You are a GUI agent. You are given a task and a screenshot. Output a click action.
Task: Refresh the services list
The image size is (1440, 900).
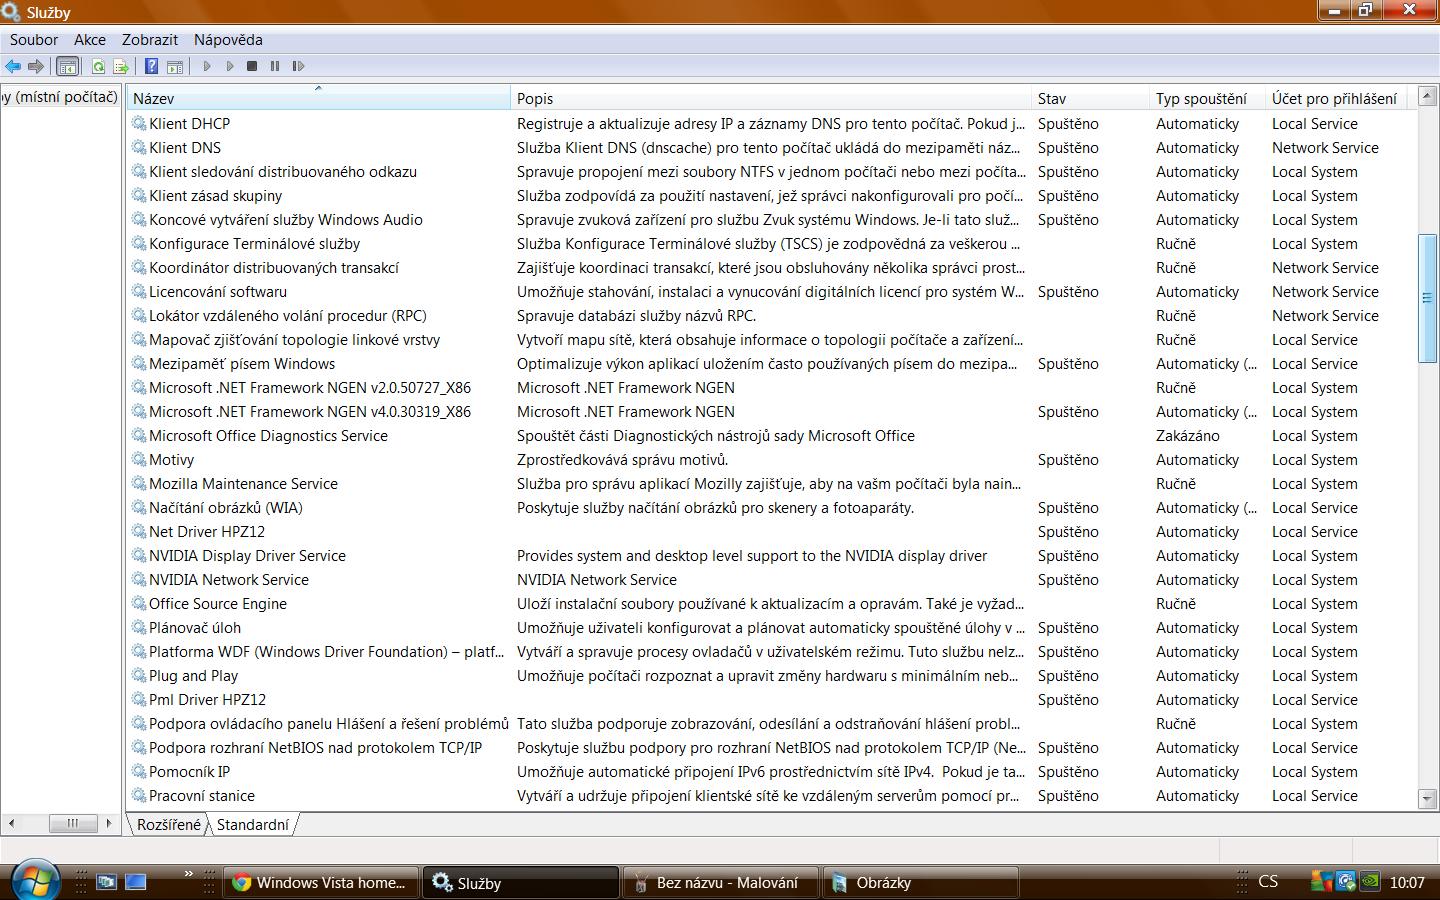(x=98, y=66)
